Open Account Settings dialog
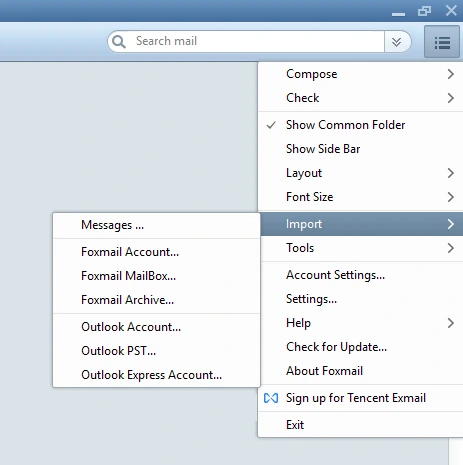Viewport: 463px width, 465px height. 362,275
